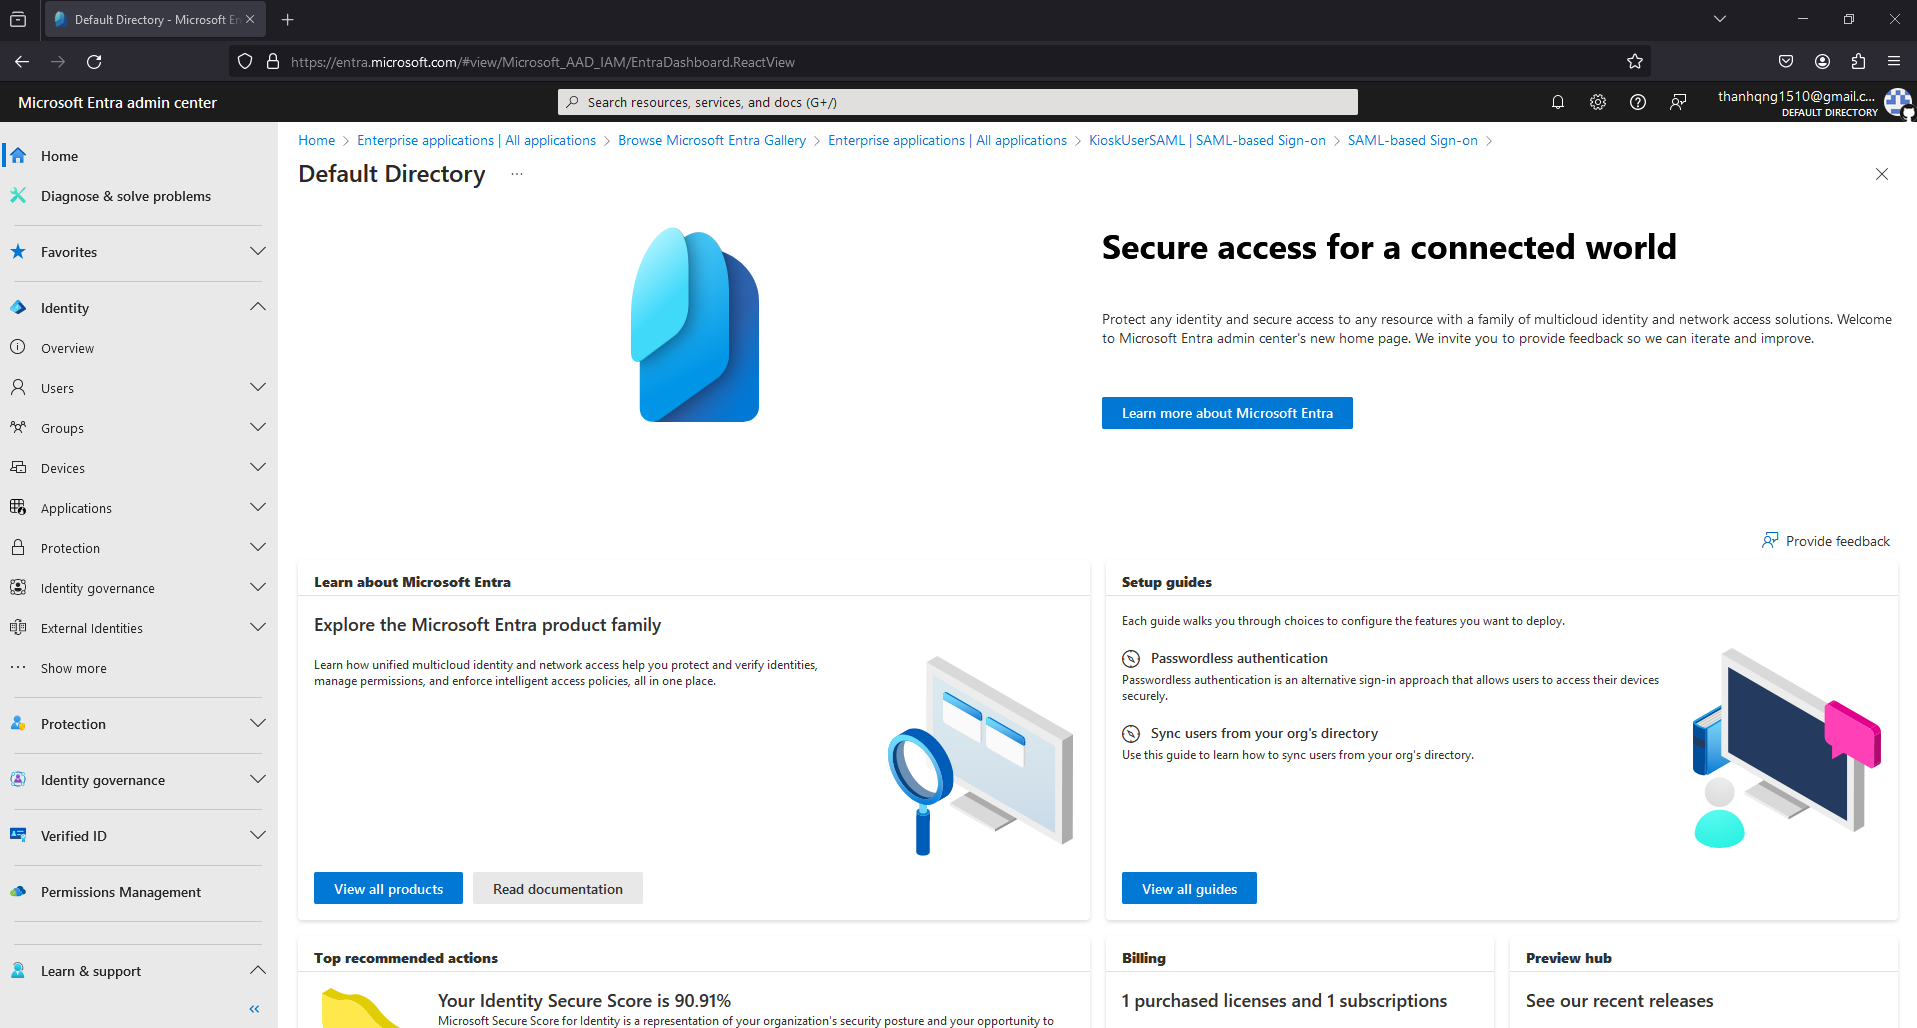Screen dimensions: 1917x1028
Task: Click the Overview info icon
Action: pyautogui.click(x=18, y=348)
